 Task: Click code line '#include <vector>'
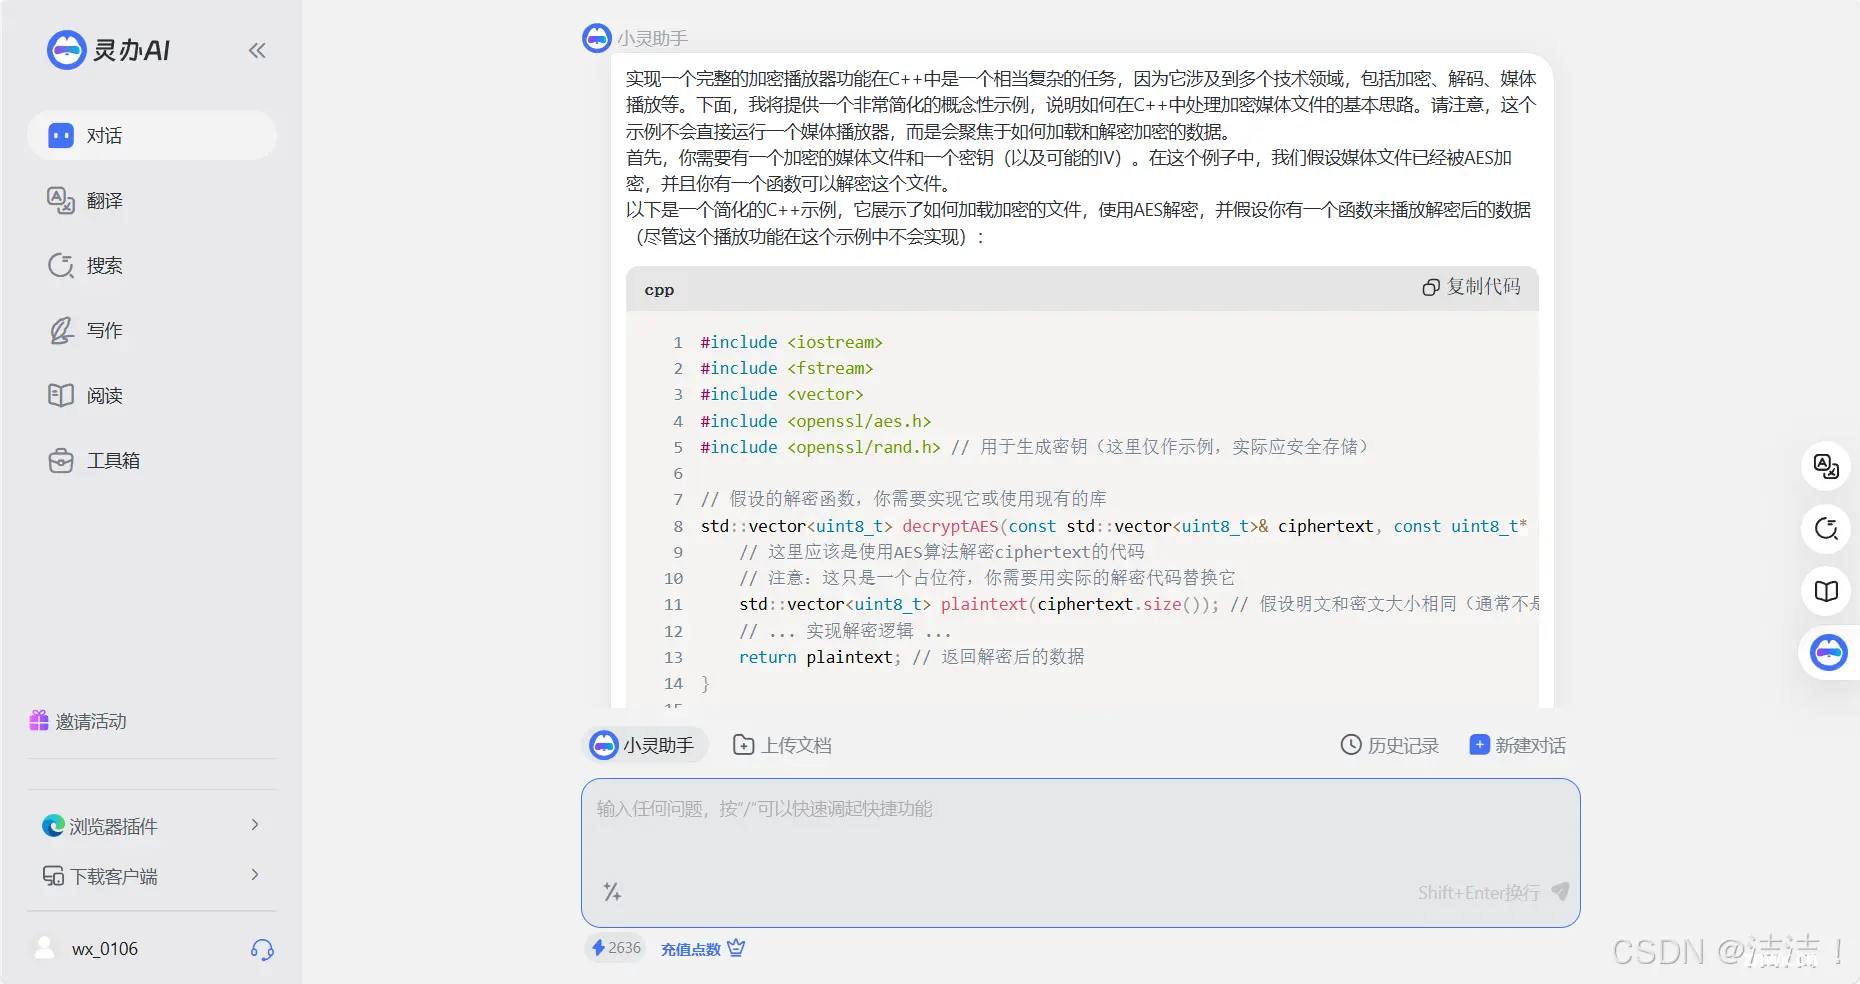tap(781, 394)
